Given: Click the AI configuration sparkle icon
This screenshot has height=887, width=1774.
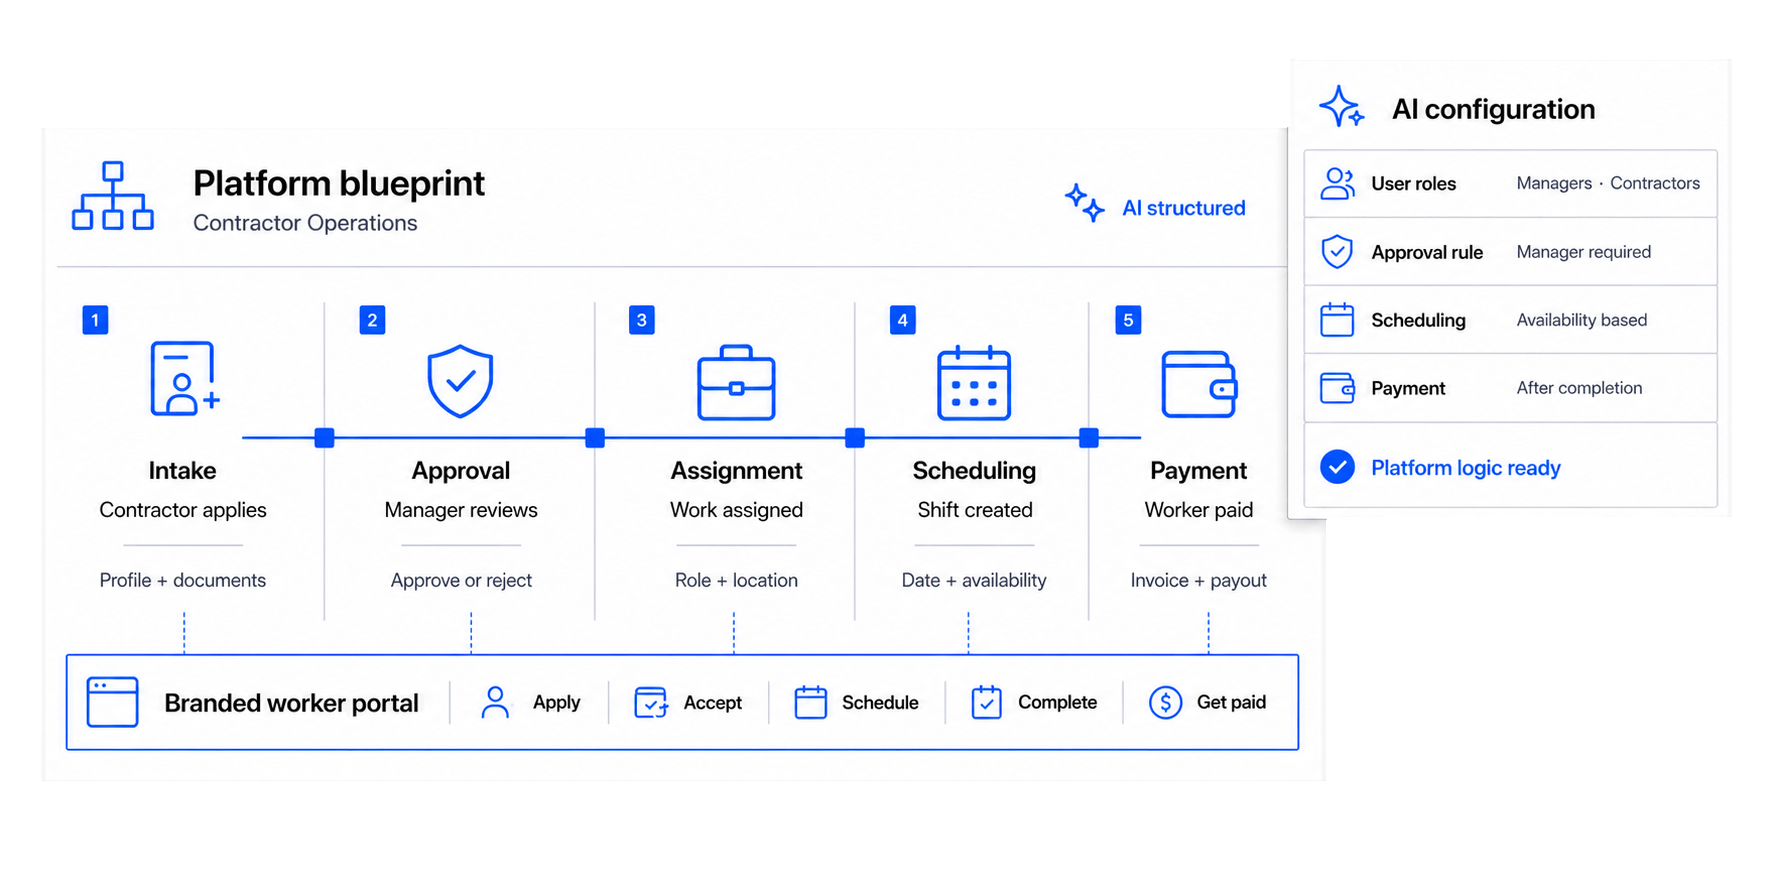Looking at the screenshot, I should [x=1341, y=107].
